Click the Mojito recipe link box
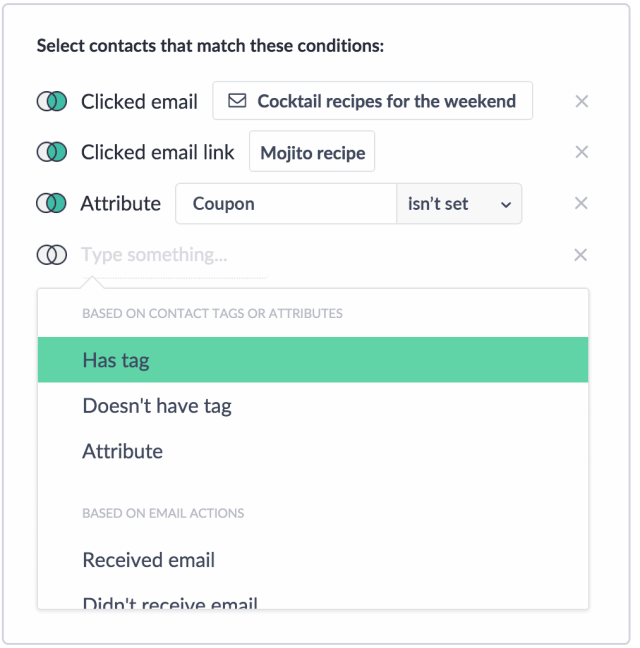 click(x=312, y=151)
